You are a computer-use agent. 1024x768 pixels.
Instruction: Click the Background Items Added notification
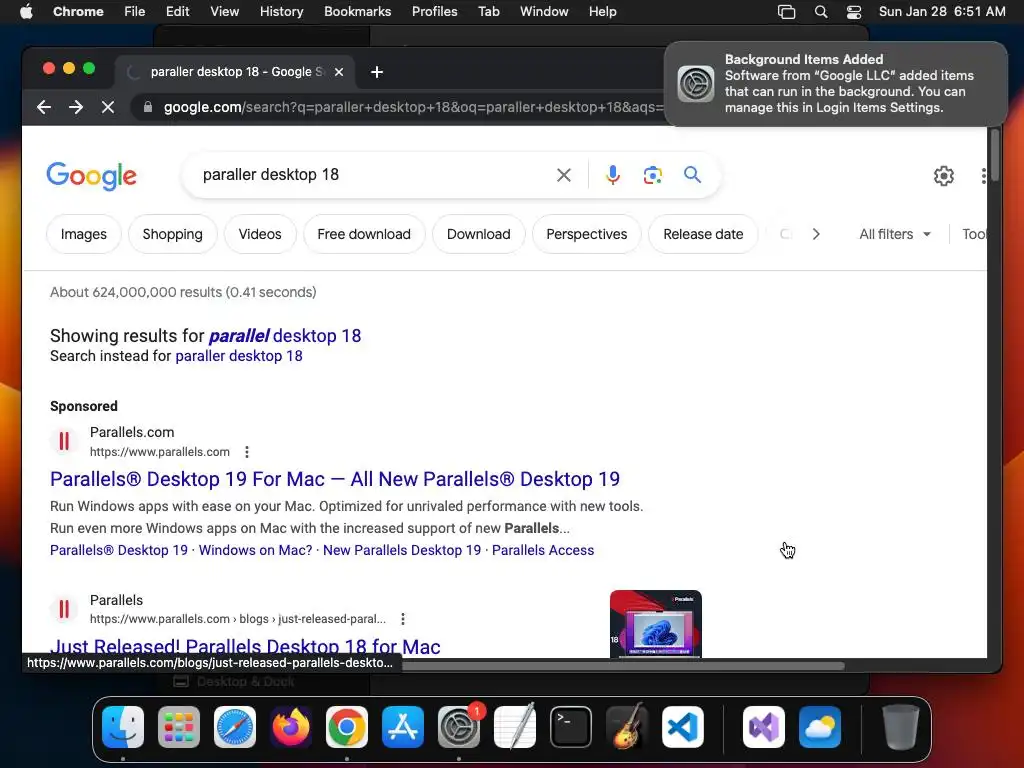click(835, 84)
